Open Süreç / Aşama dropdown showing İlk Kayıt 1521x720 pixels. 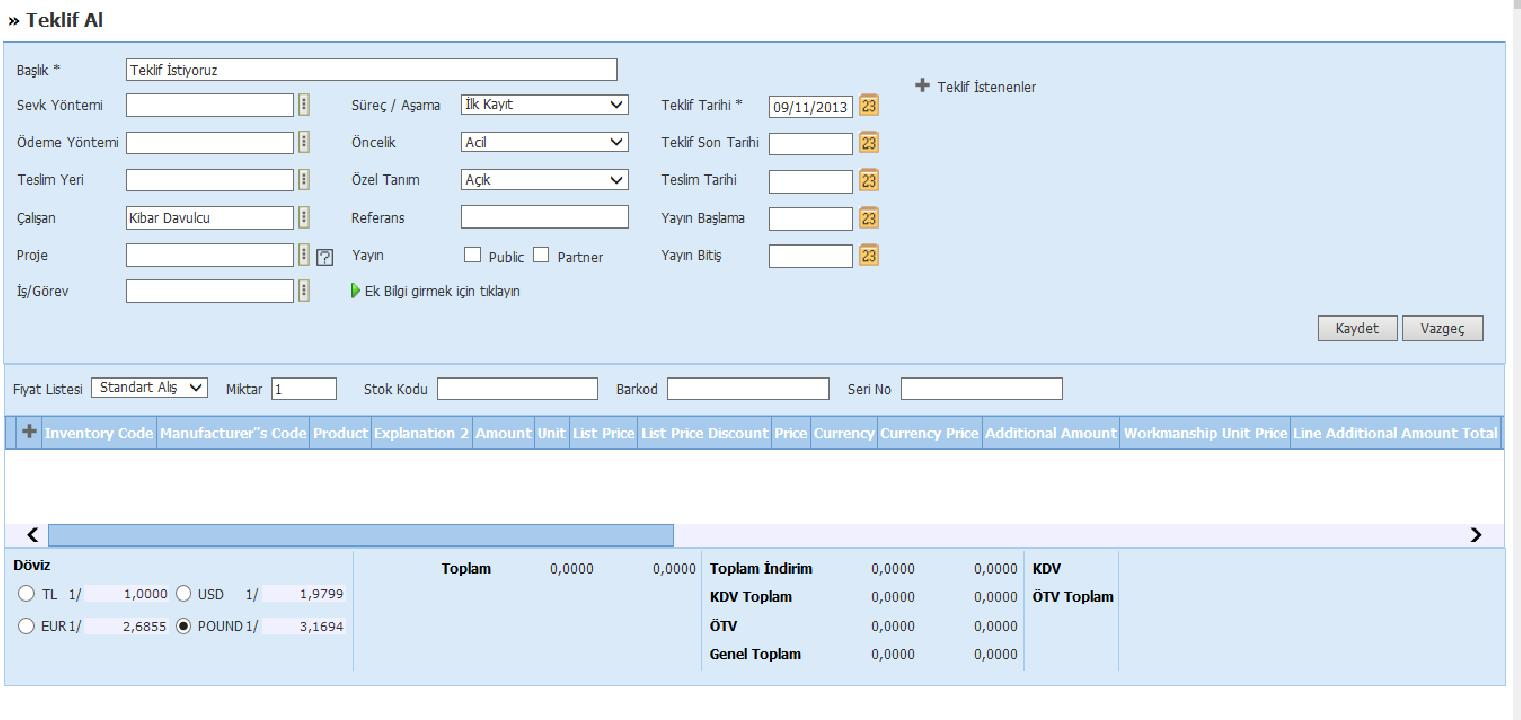click(x=545, y=104)
